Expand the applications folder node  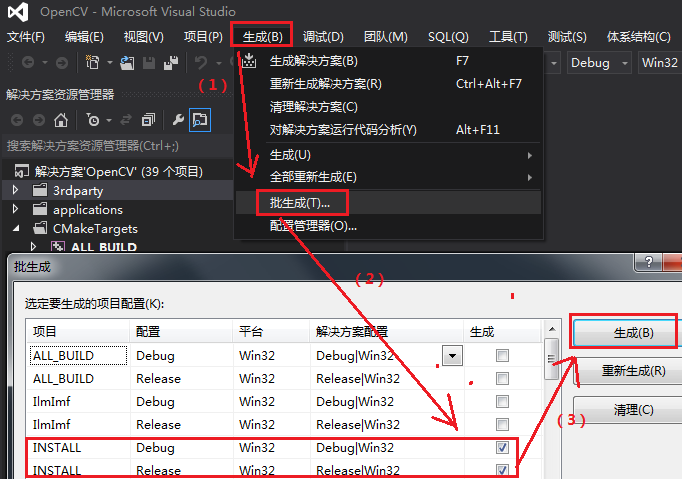click(x=15, y=209)
